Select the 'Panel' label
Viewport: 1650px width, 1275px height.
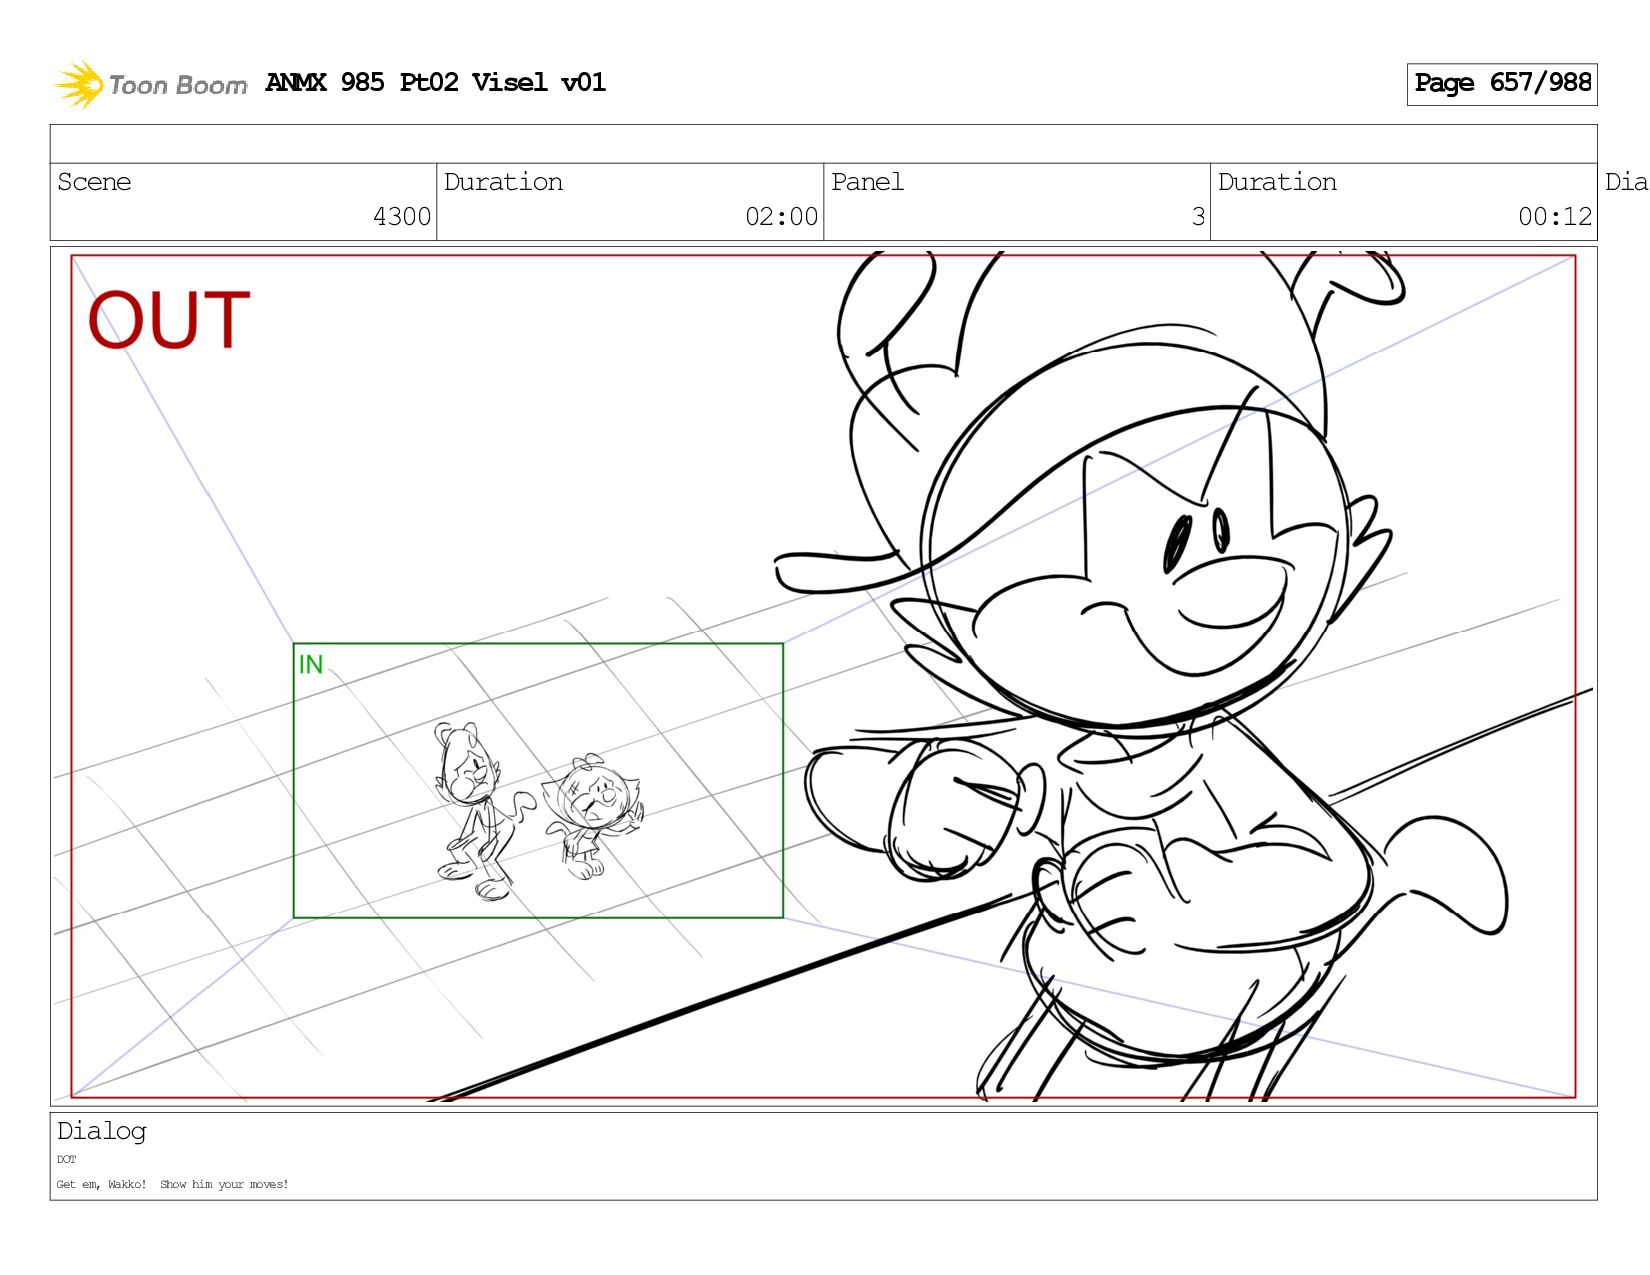click(x=867, y=182)
